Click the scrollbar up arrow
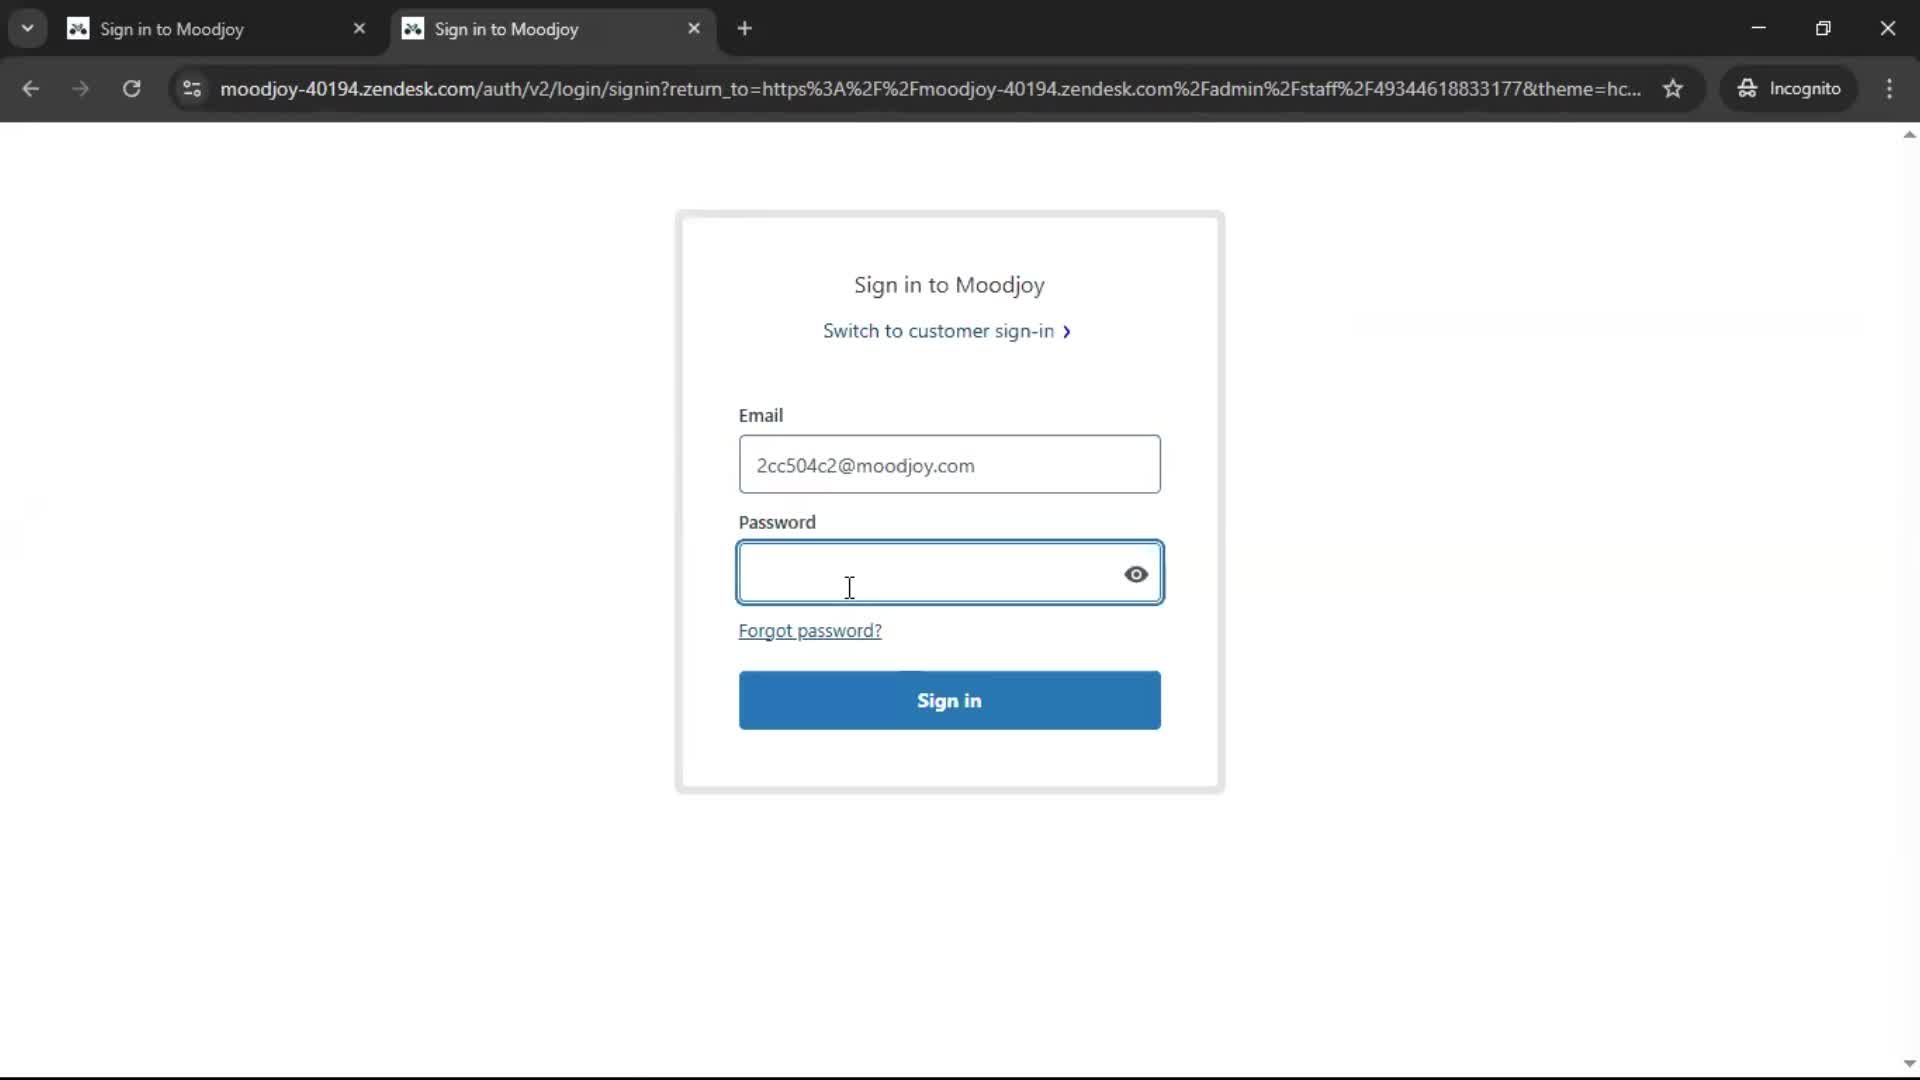This screenshot has height=1080, width=1920. (x=1909, y=134)
